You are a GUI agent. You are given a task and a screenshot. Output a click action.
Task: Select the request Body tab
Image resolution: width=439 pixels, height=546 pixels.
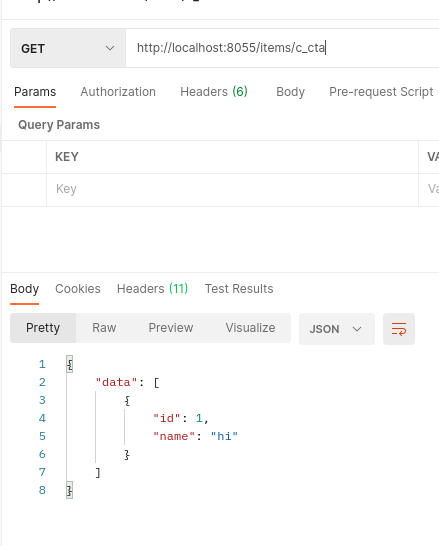290,92
